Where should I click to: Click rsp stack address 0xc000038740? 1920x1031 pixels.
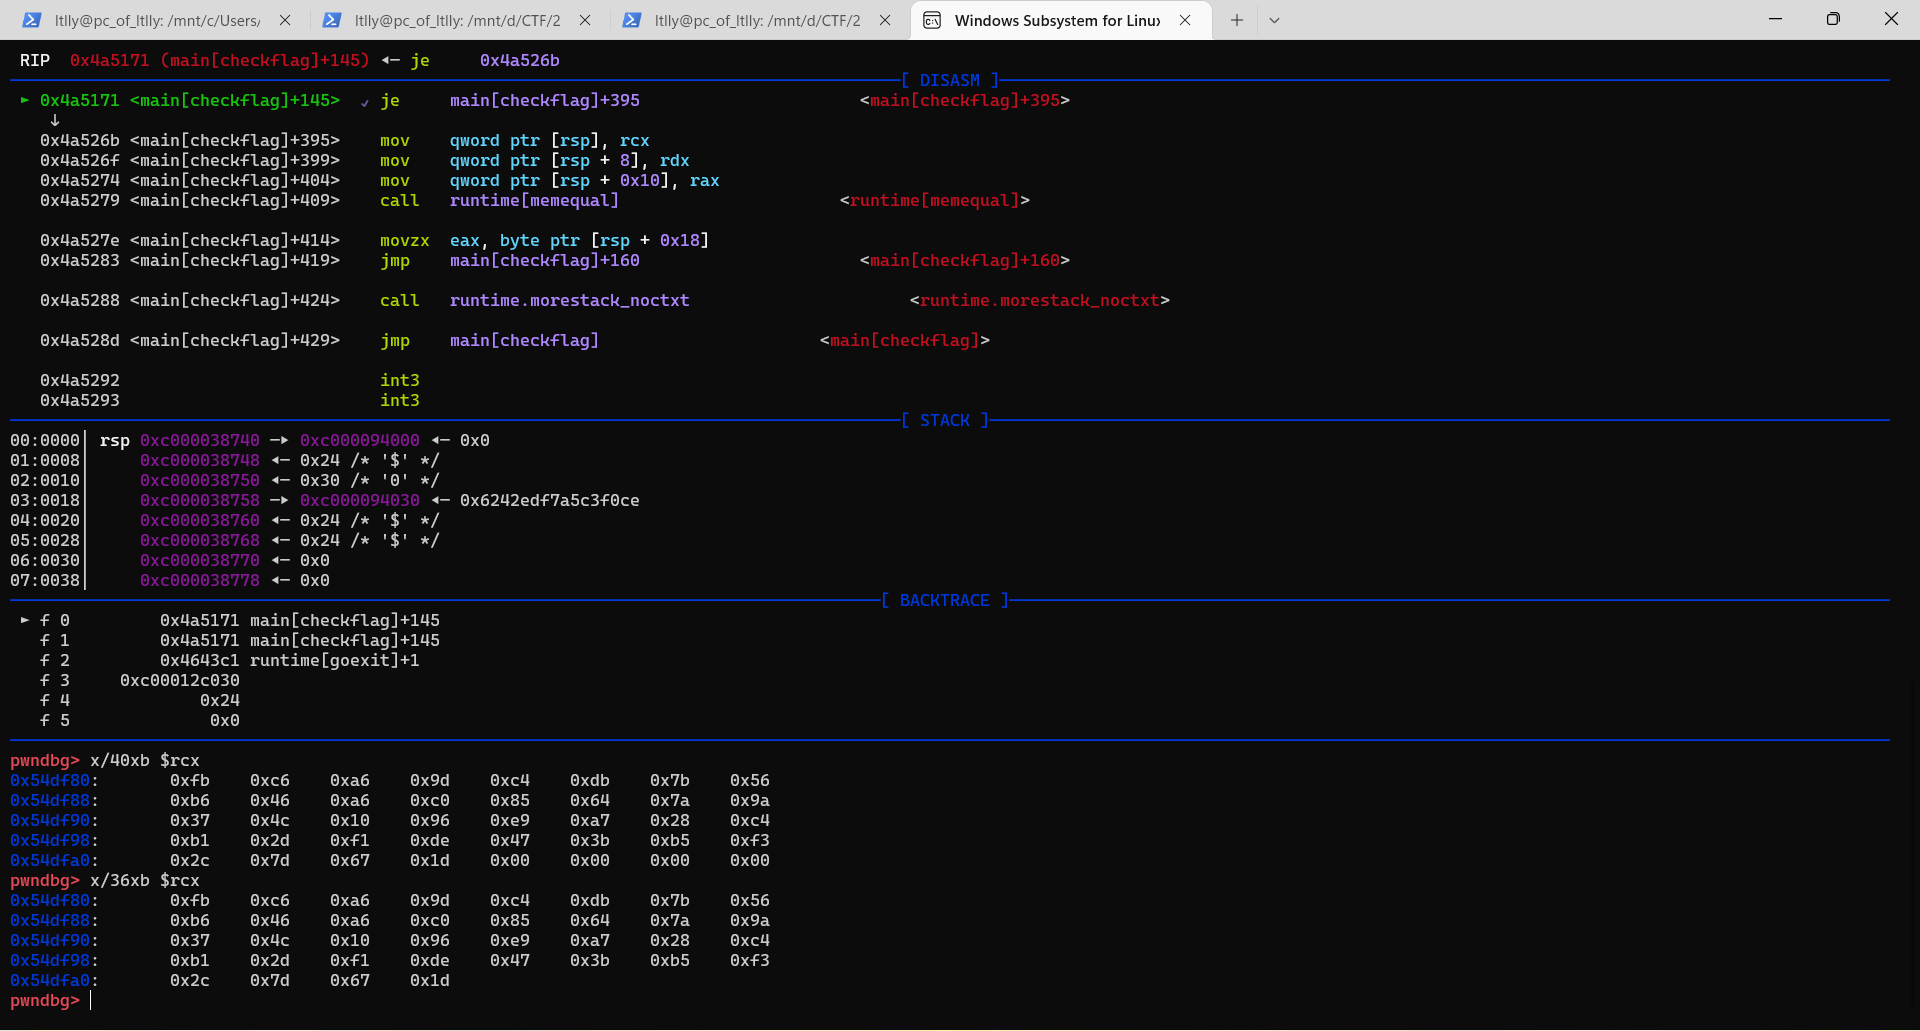pyautogui.click(x=200, y=440)
